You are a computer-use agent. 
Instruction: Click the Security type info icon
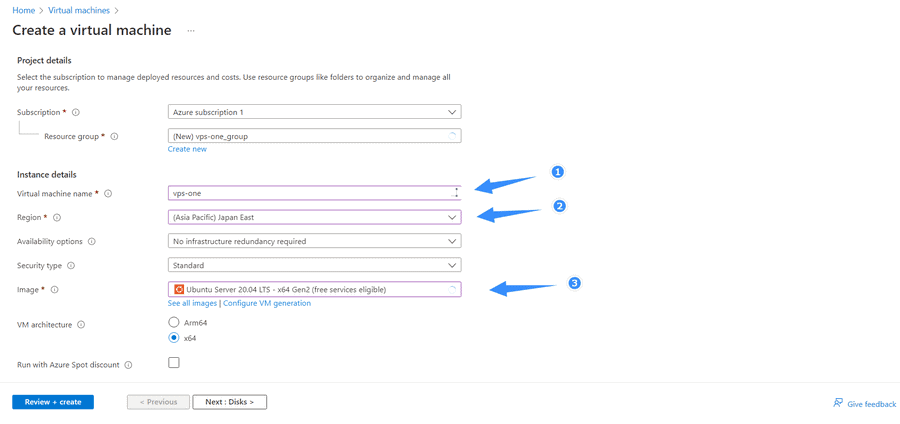click(x=71, y=266)
